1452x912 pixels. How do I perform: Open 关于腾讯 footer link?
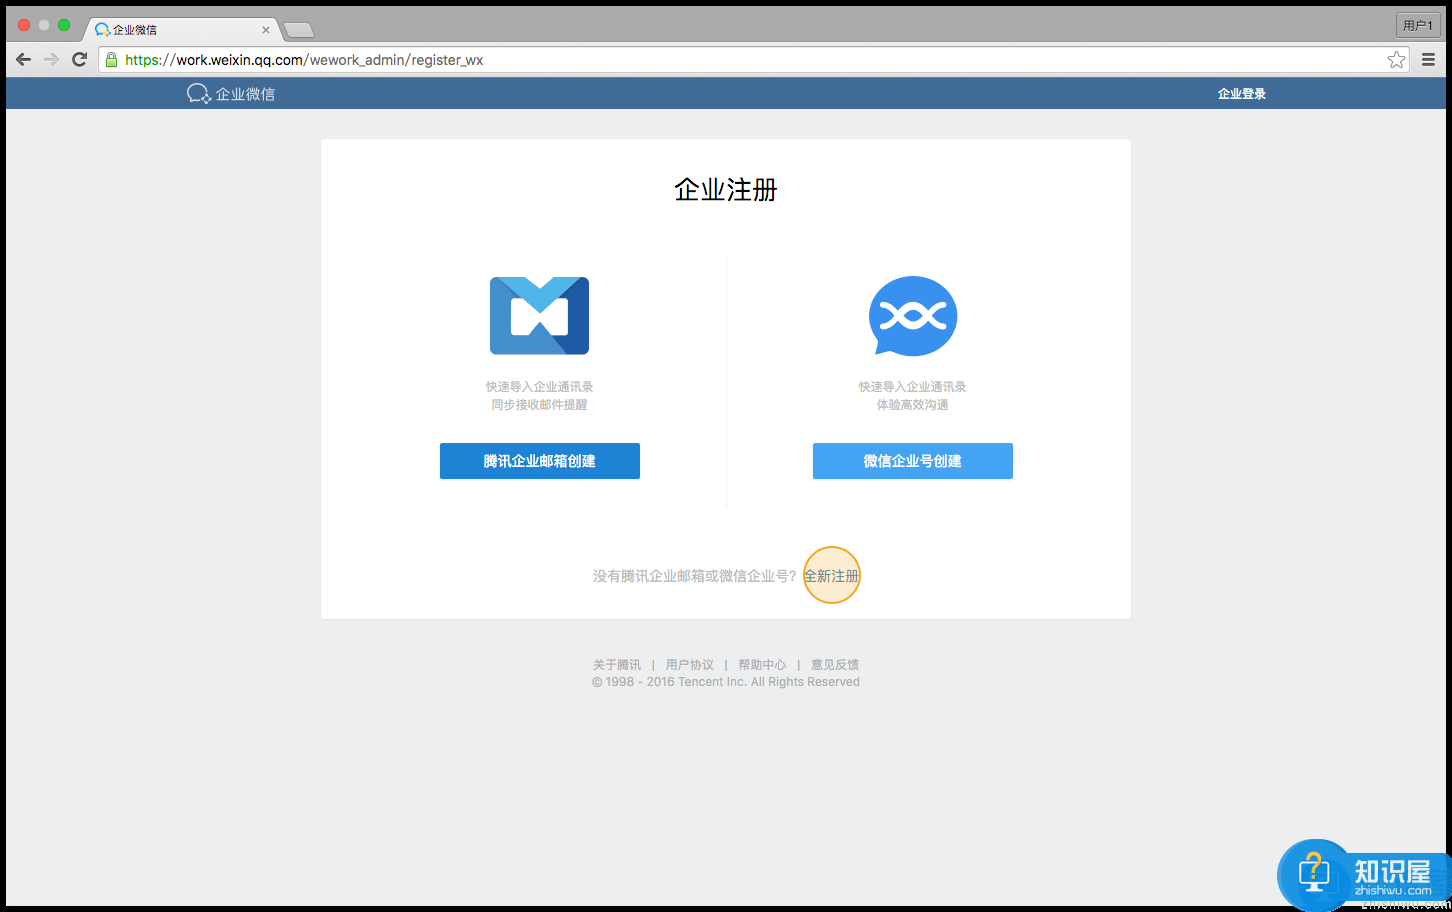tap(617, 665)
